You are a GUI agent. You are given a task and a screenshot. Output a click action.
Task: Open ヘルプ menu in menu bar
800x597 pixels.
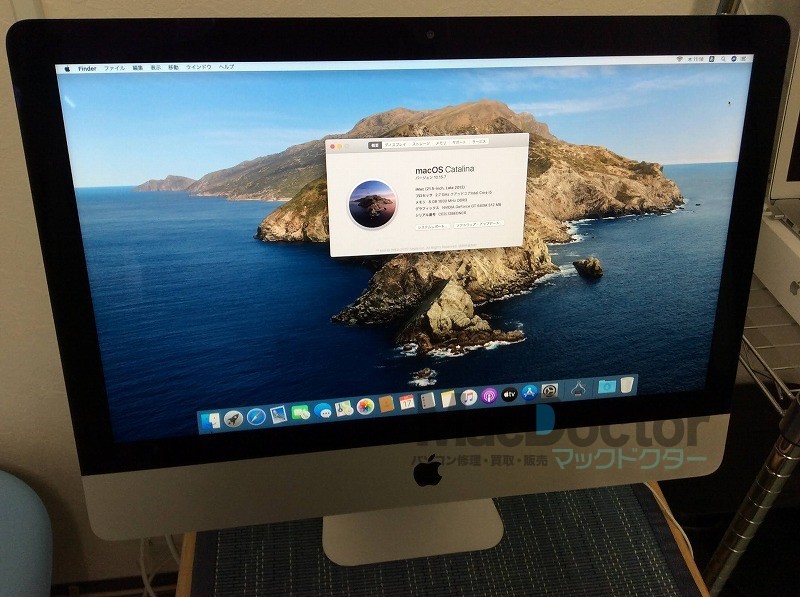(226, 66)
